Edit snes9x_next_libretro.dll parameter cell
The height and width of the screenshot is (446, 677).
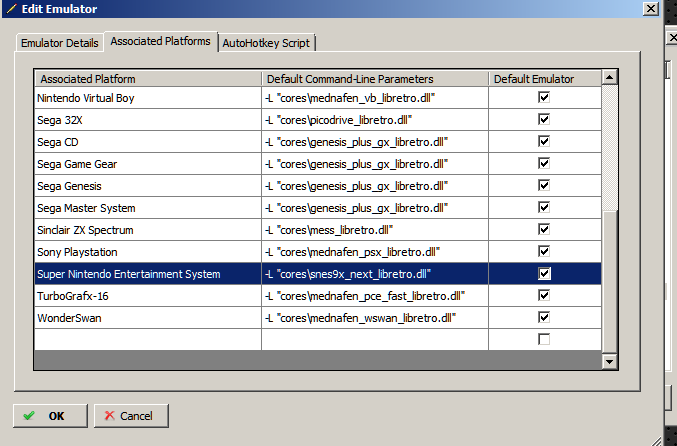pos(375,274)
